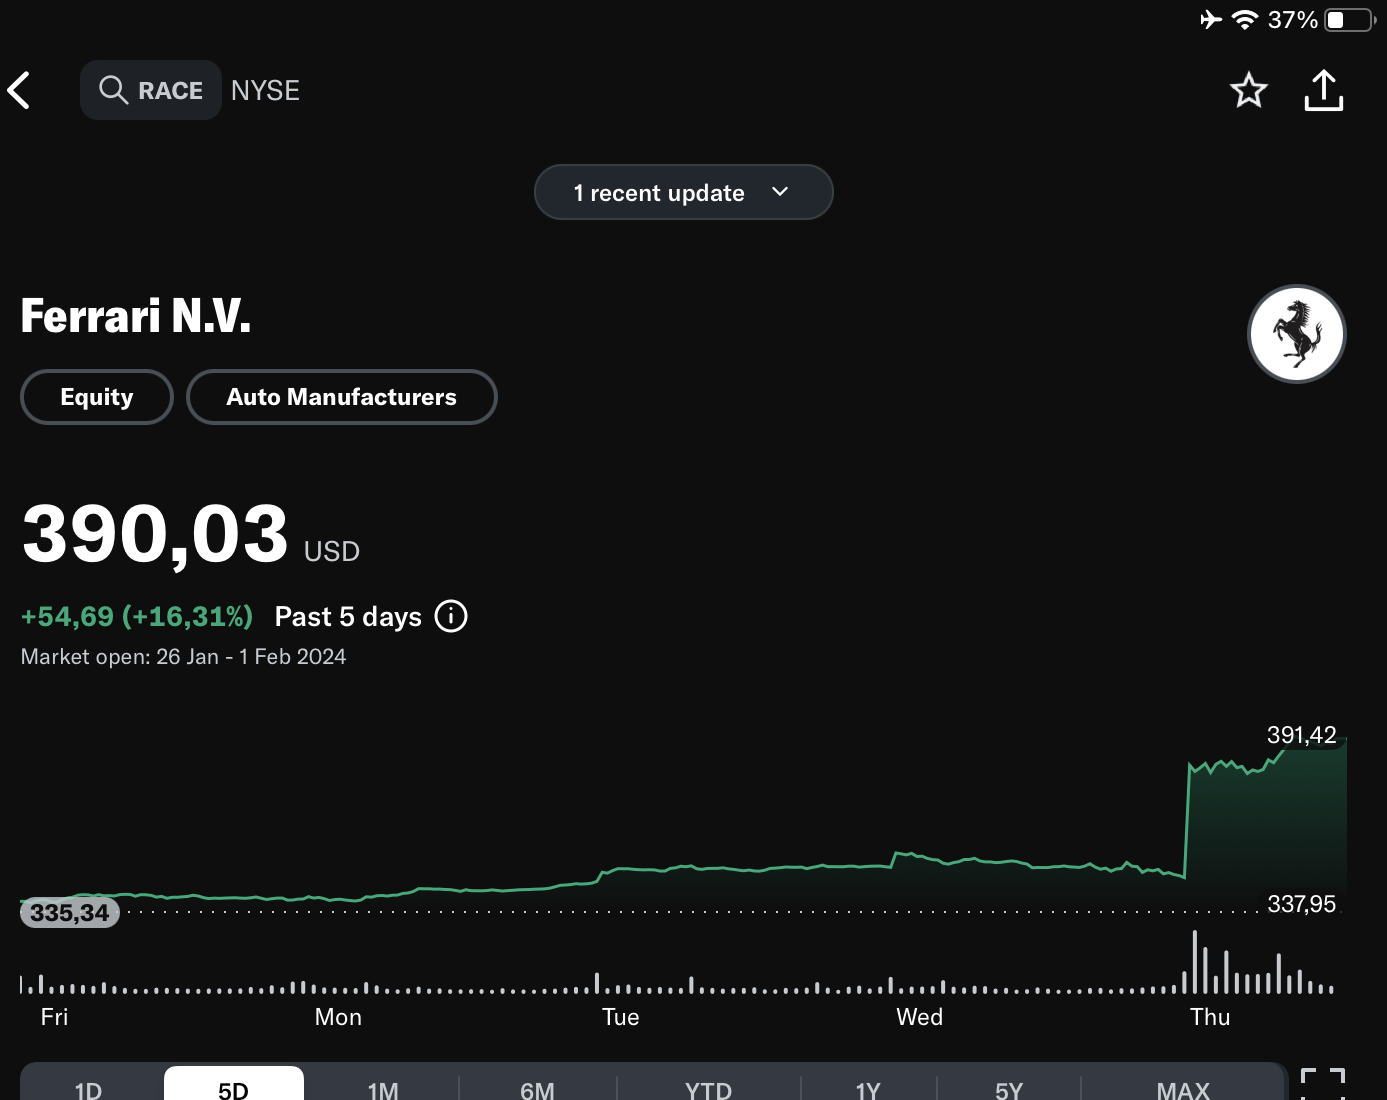Viewport: 1387px width, 1100px height.
Task: Tap the Ferrari N.V. company name
Action: coord(136,316)
